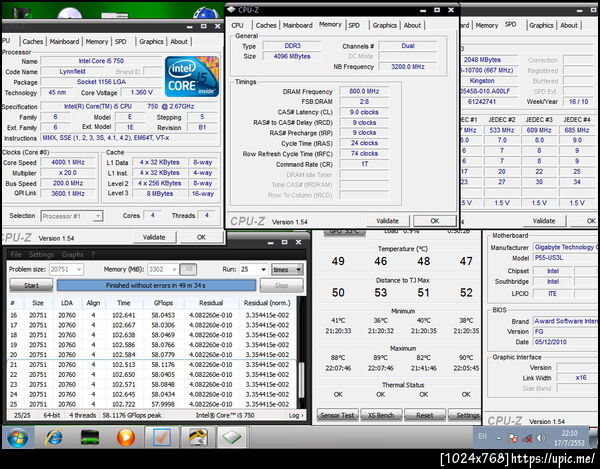Open the '?' help menu in LinX
600x469 pixels.
(93, 254)
